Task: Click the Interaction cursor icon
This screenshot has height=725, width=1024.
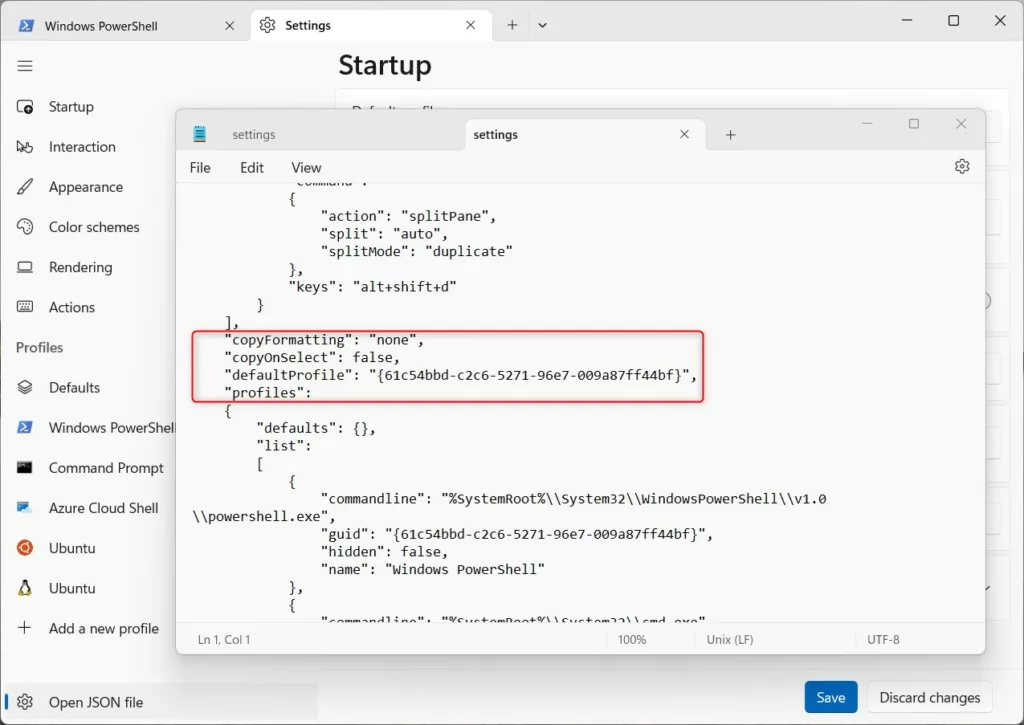Action: tap(25, 147)
